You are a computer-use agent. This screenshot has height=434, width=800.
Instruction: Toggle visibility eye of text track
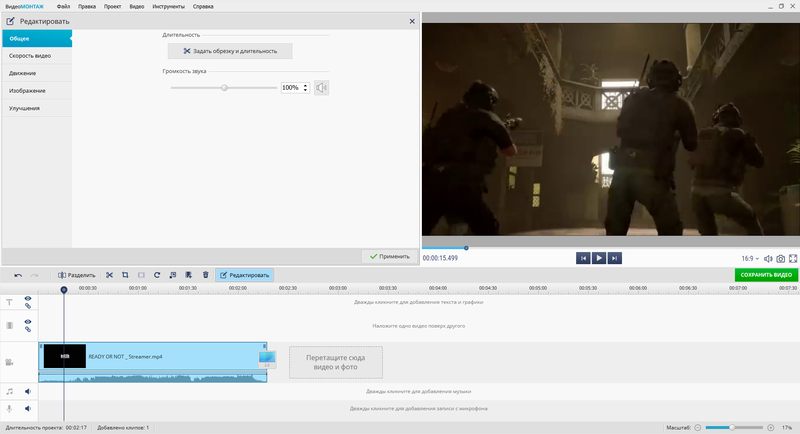pos(28,298)
